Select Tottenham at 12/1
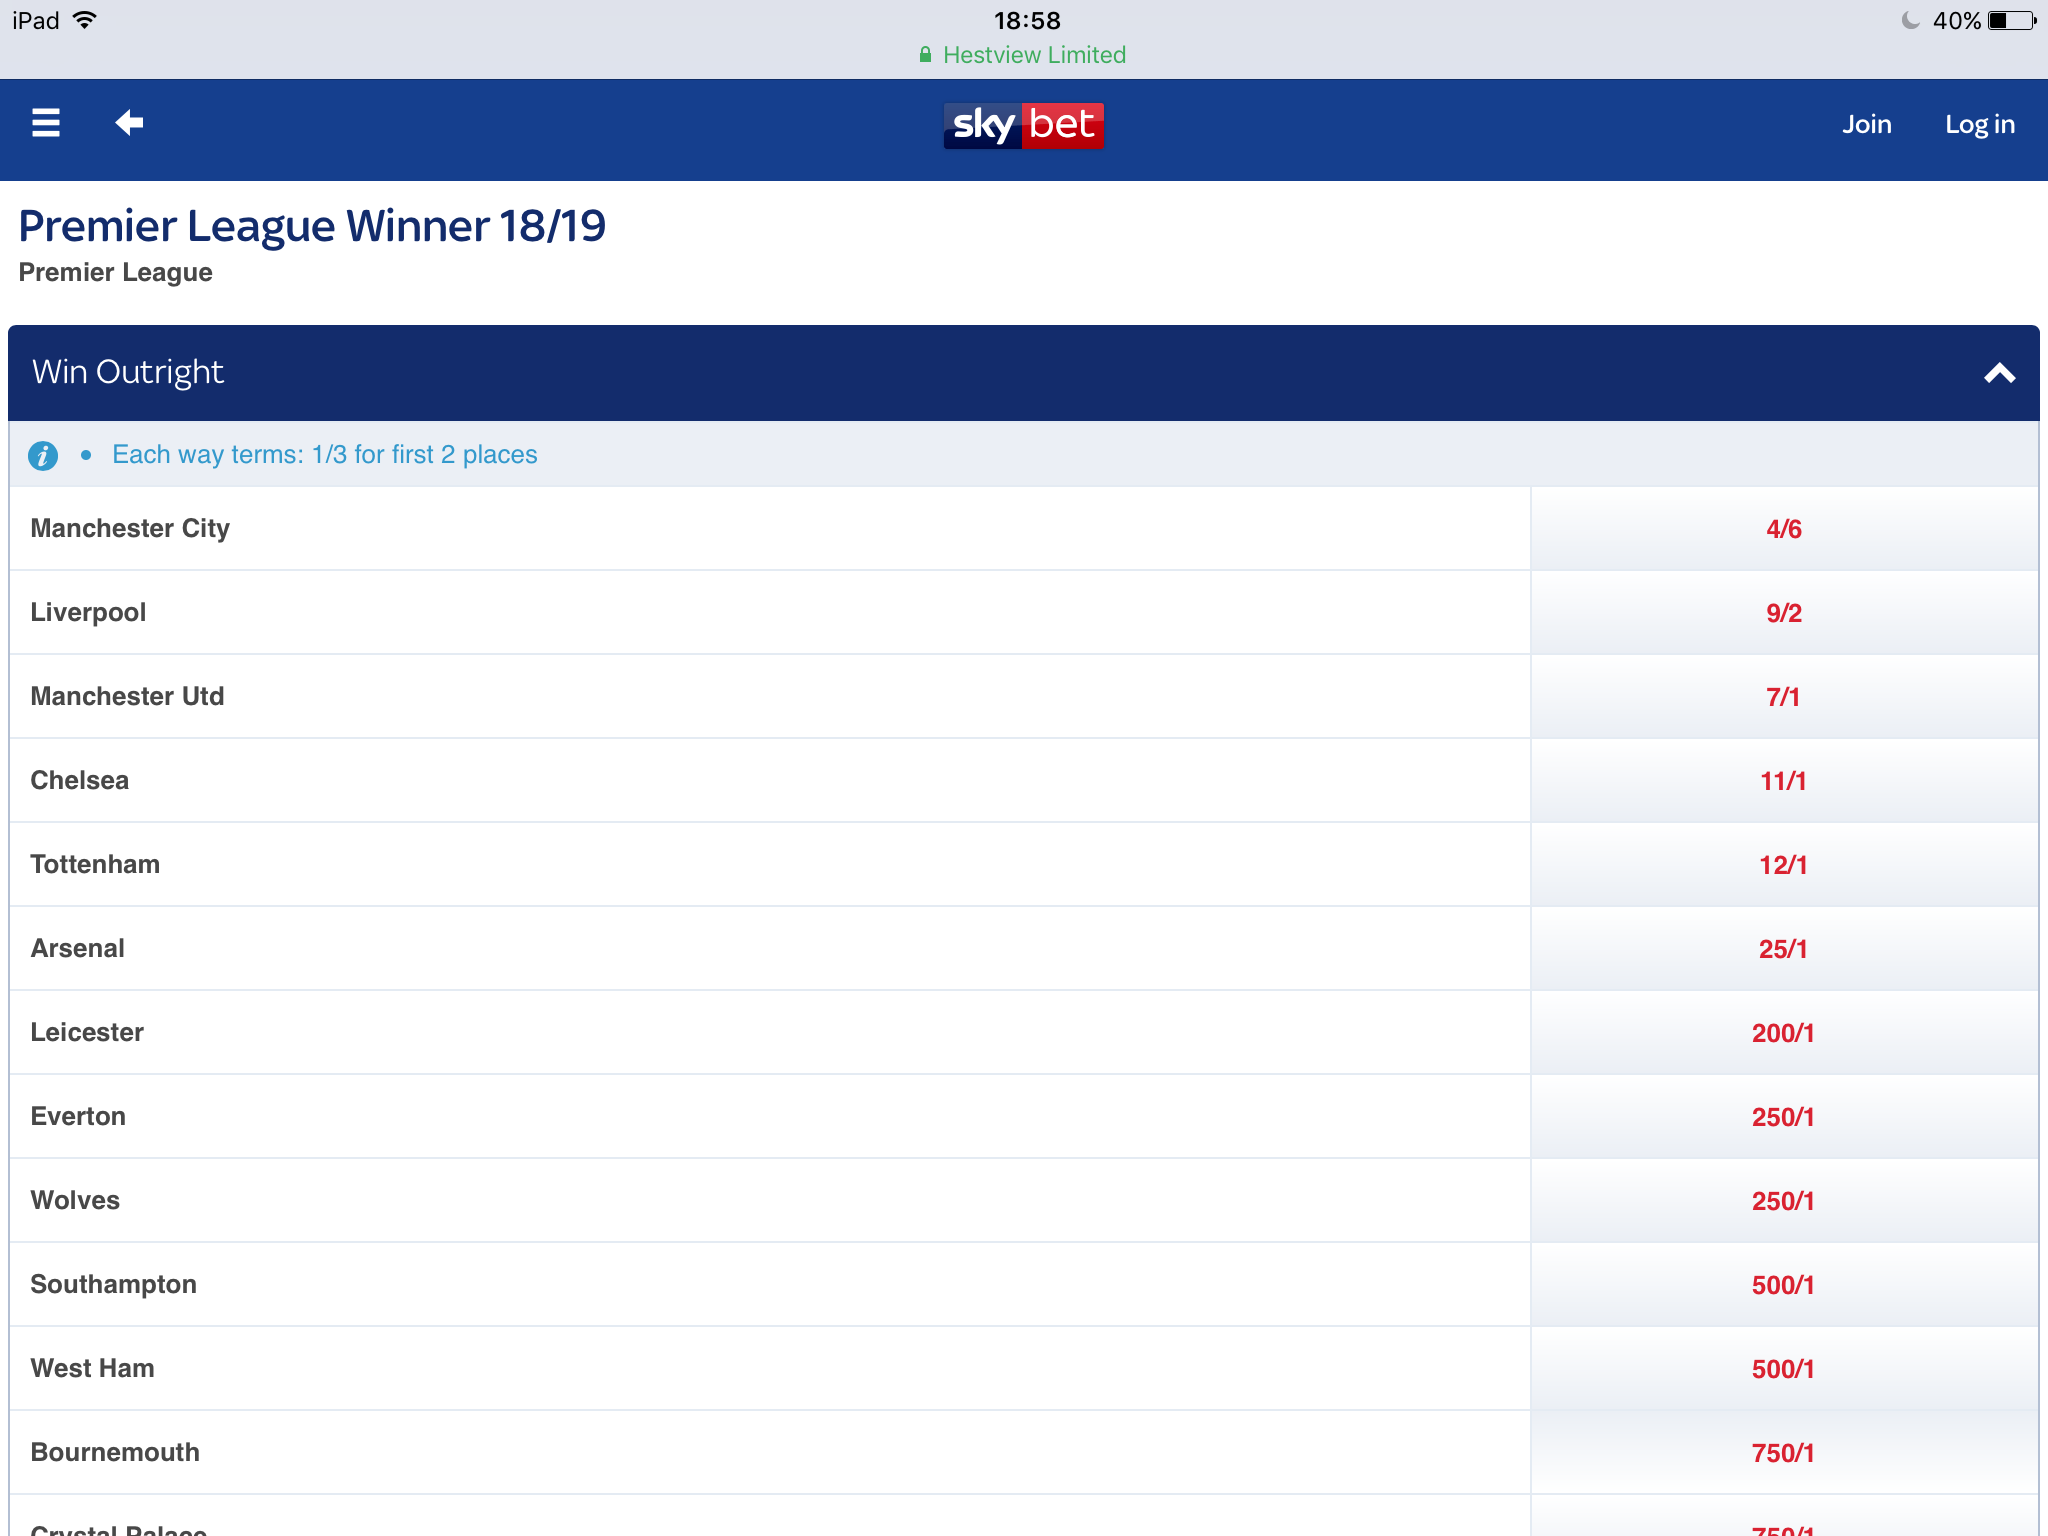The height and width of the screenshot is (1536, 2048). [1784, 865]
